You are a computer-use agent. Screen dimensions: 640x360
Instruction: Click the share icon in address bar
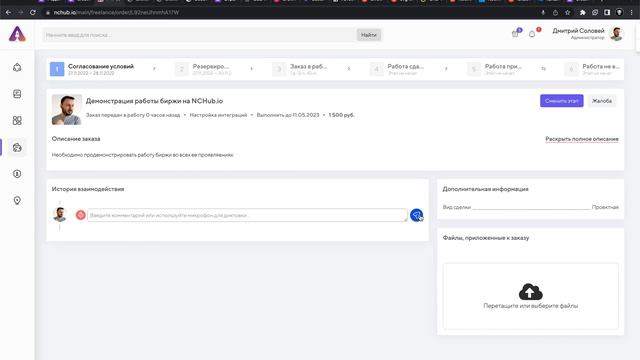555,13
